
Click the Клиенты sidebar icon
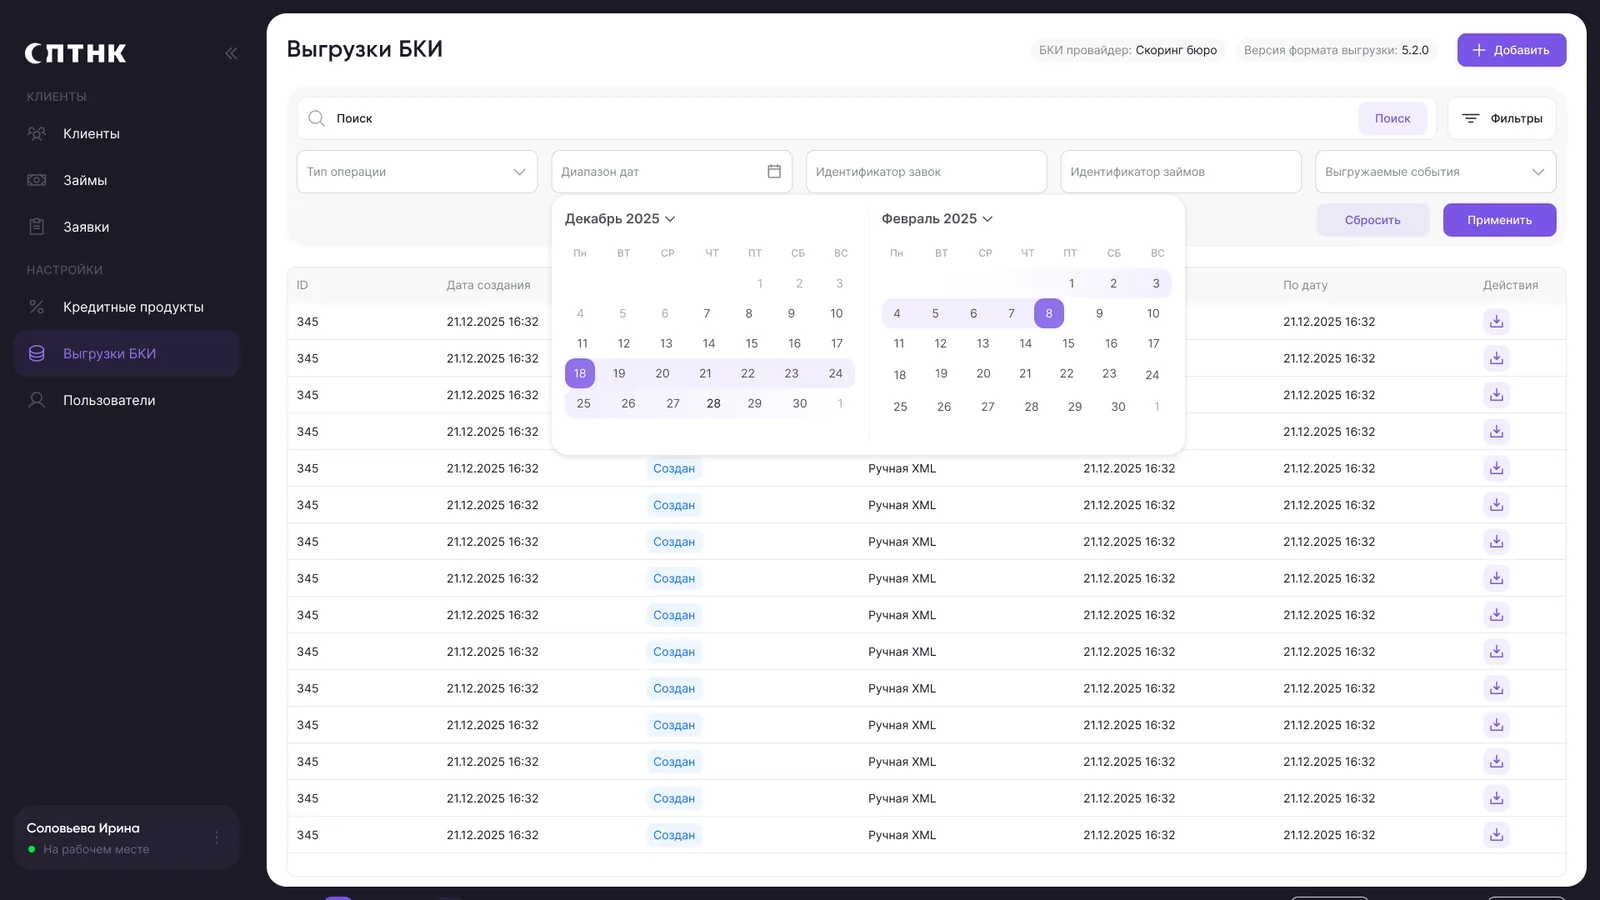[x=37, y=133]
